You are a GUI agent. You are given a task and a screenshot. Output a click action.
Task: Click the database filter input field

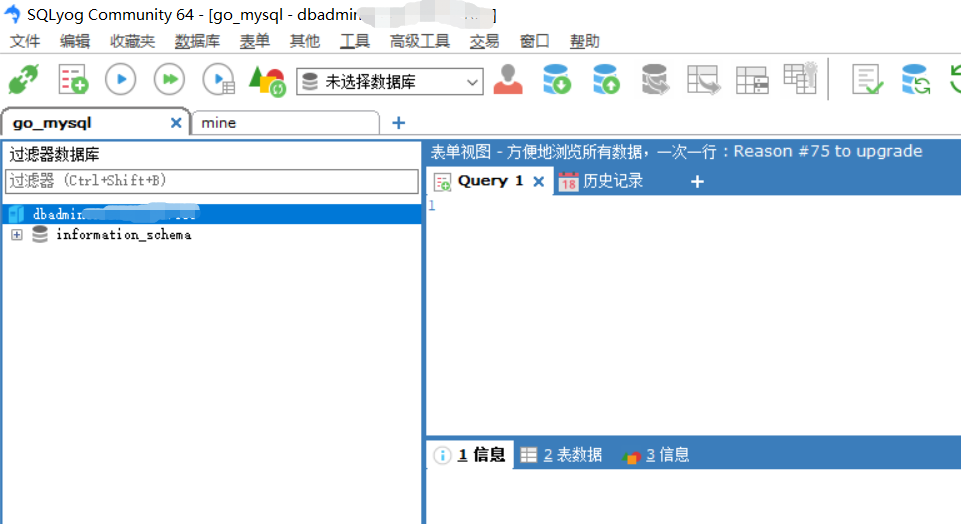pos(211,181)
